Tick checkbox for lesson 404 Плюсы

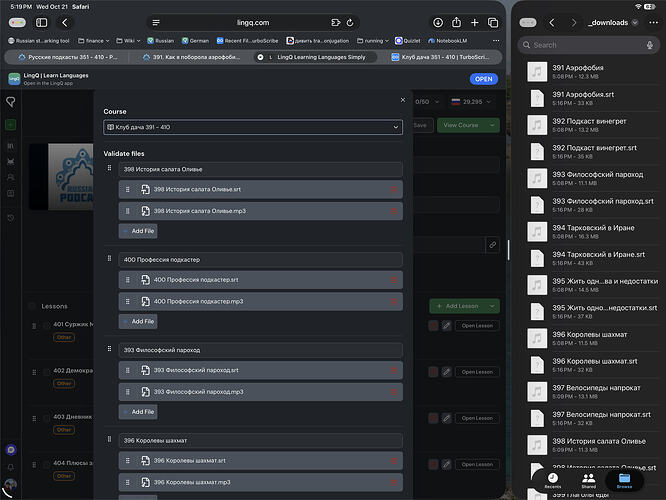46,465
